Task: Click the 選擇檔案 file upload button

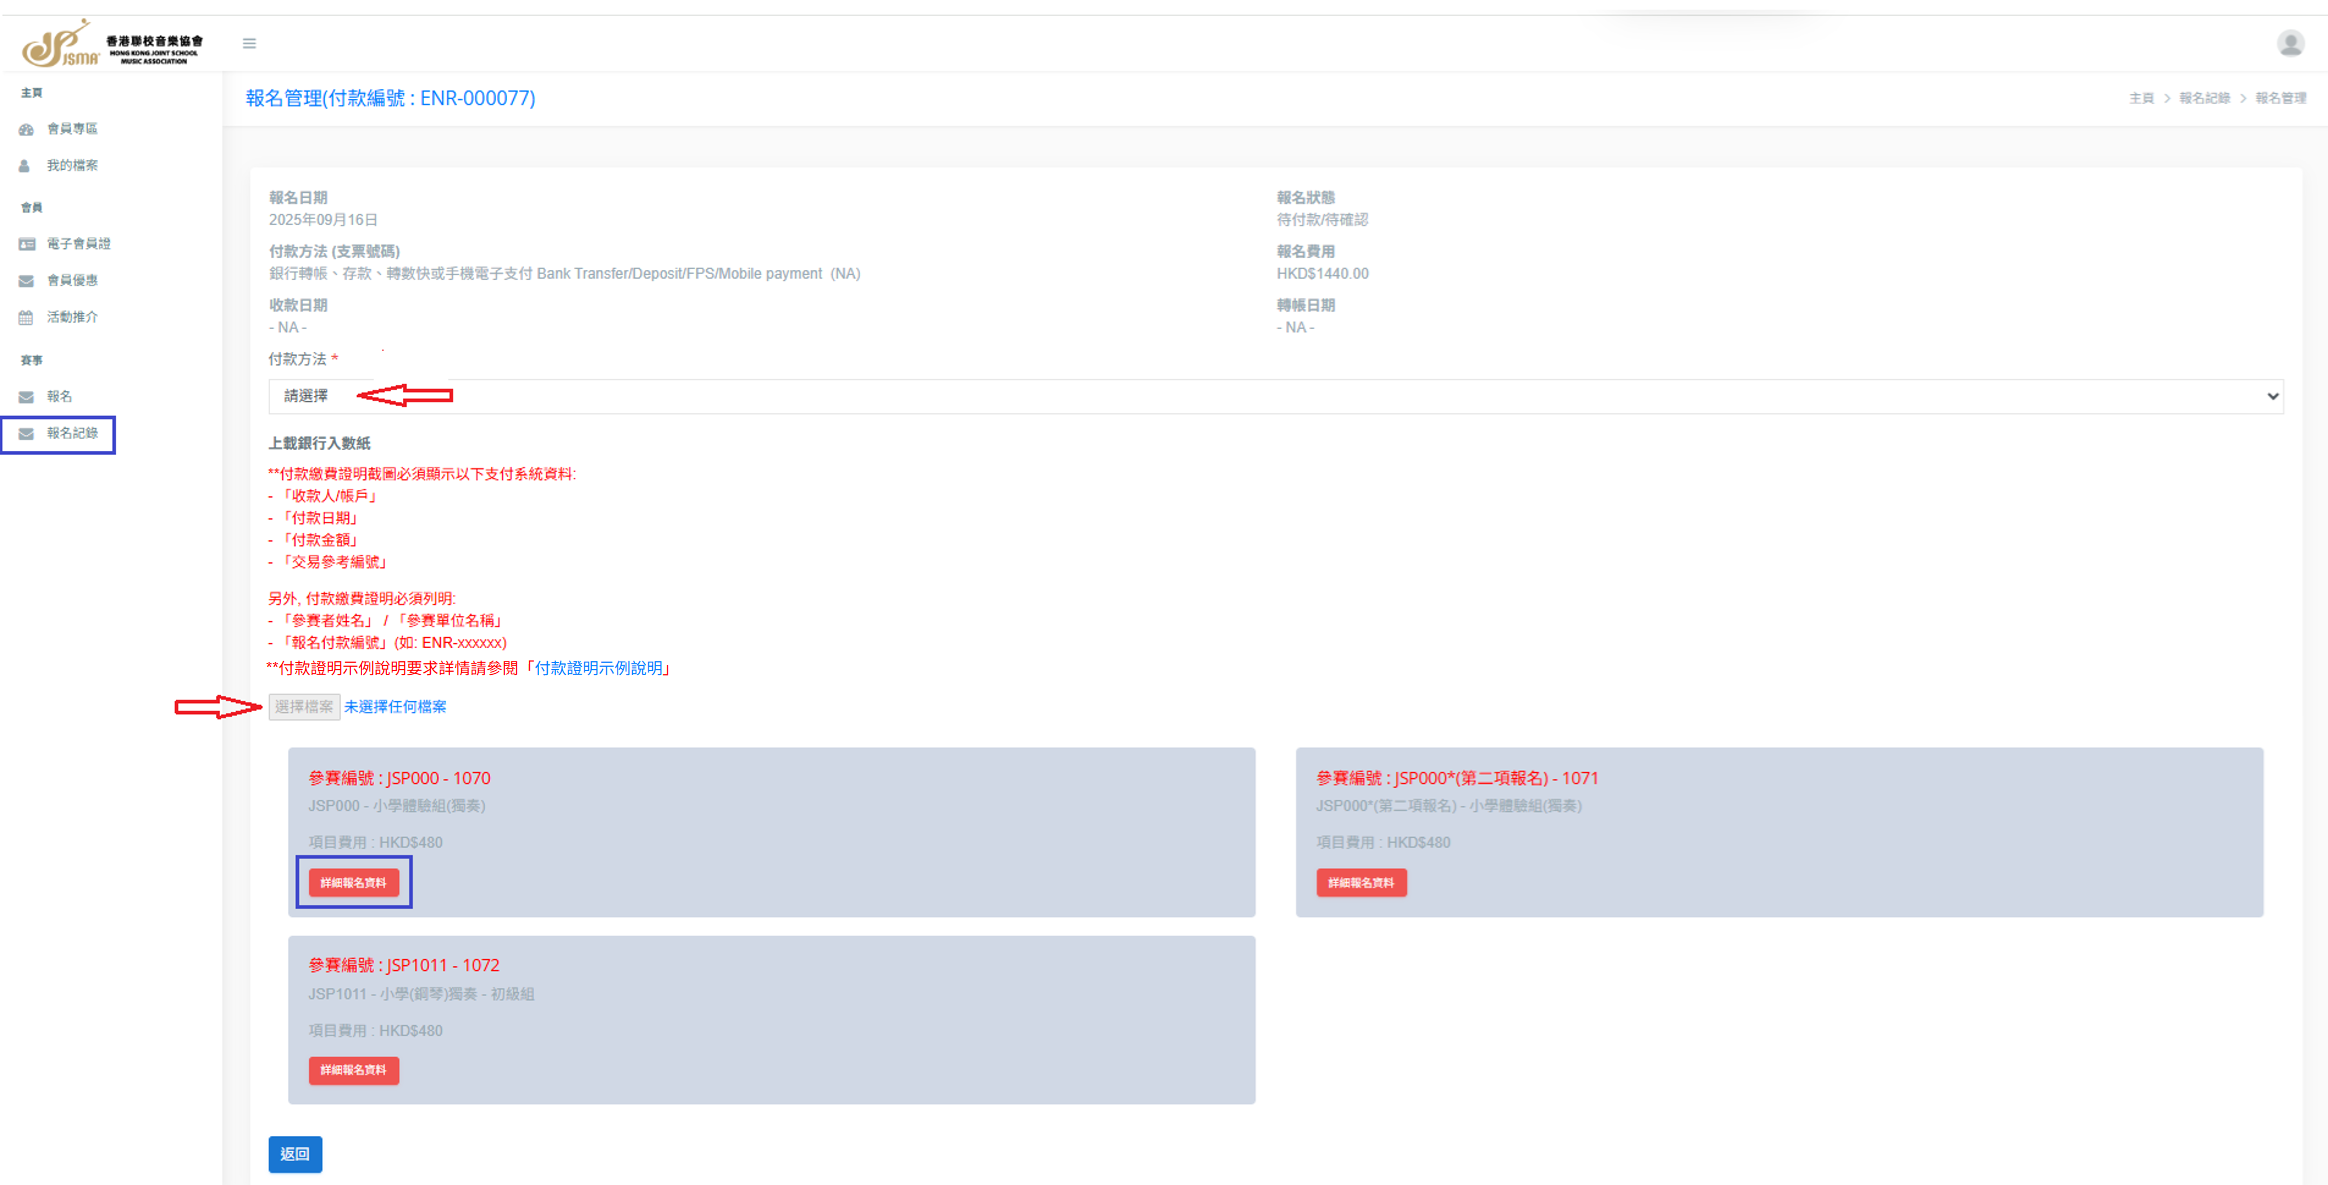Action: (x=304, y=707)
